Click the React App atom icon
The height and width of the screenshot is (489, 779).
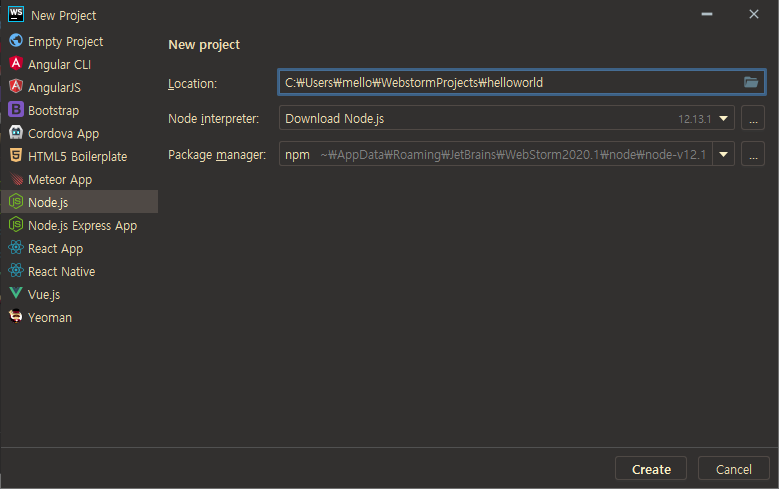[x=16, y=247]
